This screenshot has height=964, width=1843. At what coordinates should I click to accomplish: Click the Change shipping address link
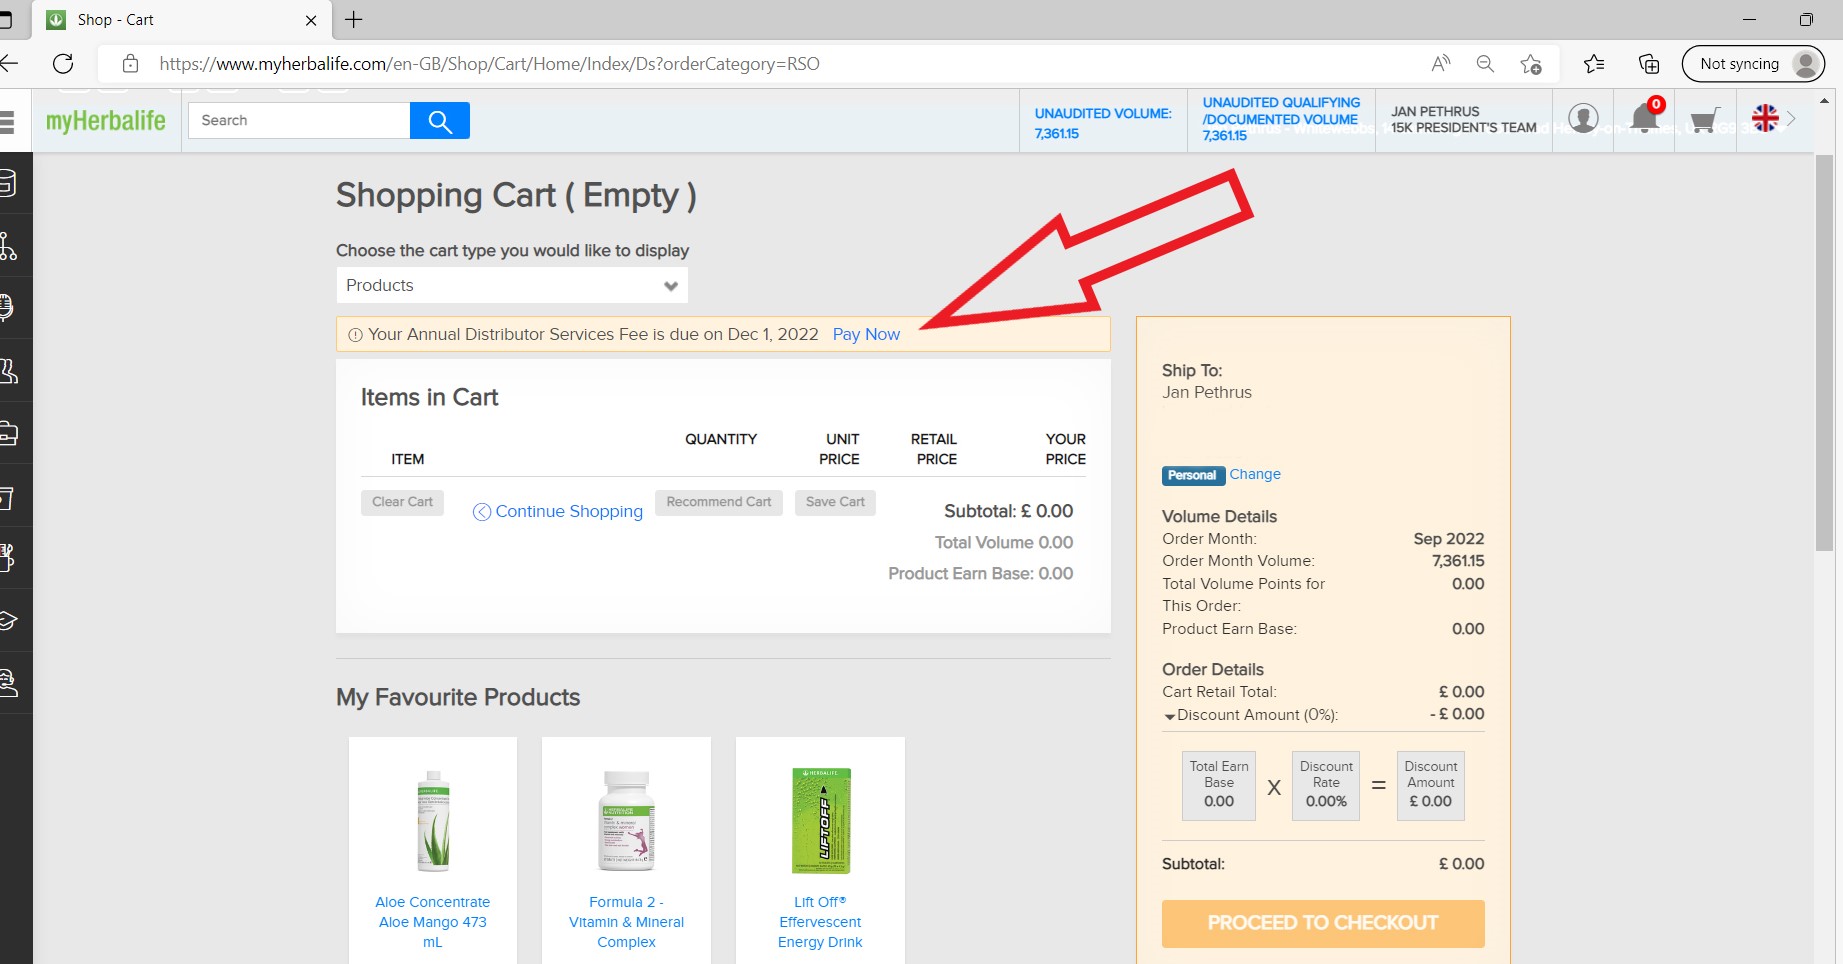point(1255,474)
